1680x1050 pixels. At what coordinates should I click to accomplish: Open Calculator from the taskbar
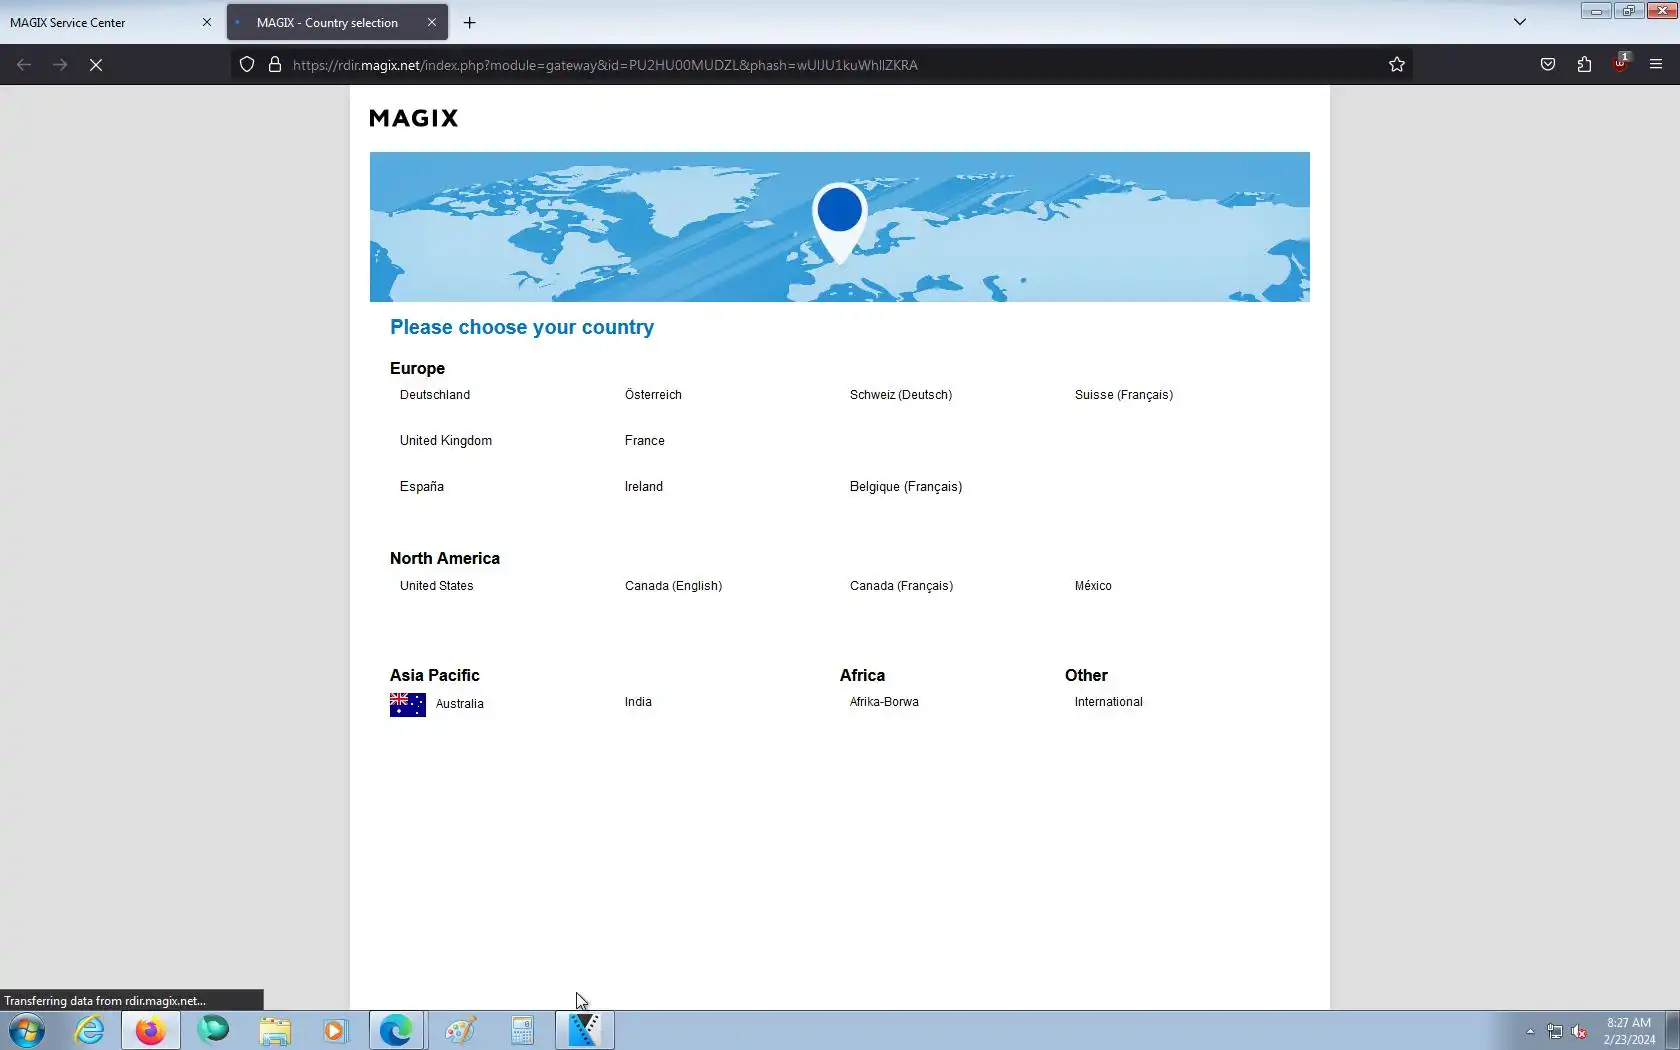(522, 1030)
